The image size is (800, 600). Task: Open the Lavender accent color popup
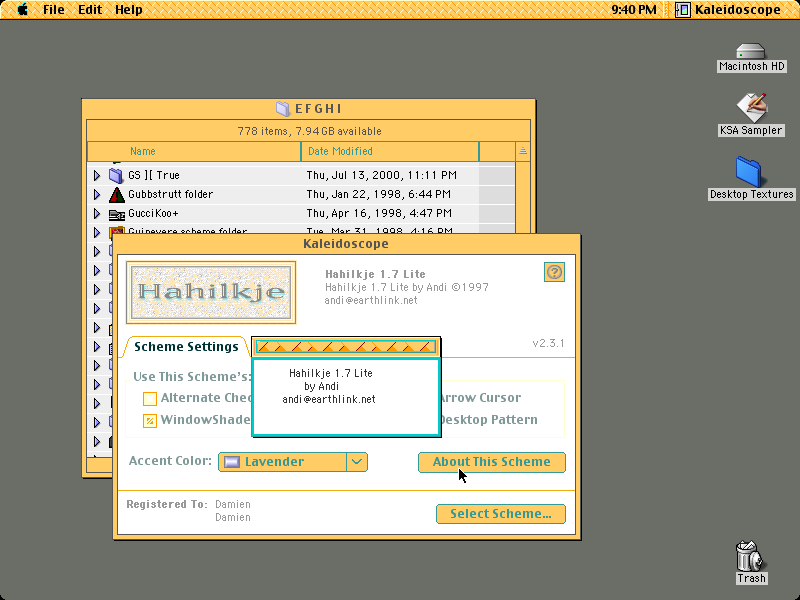293,462
